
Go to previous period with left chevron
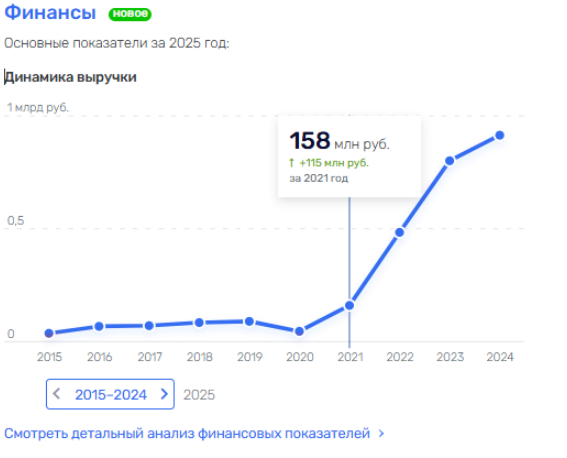coord(56,394)
